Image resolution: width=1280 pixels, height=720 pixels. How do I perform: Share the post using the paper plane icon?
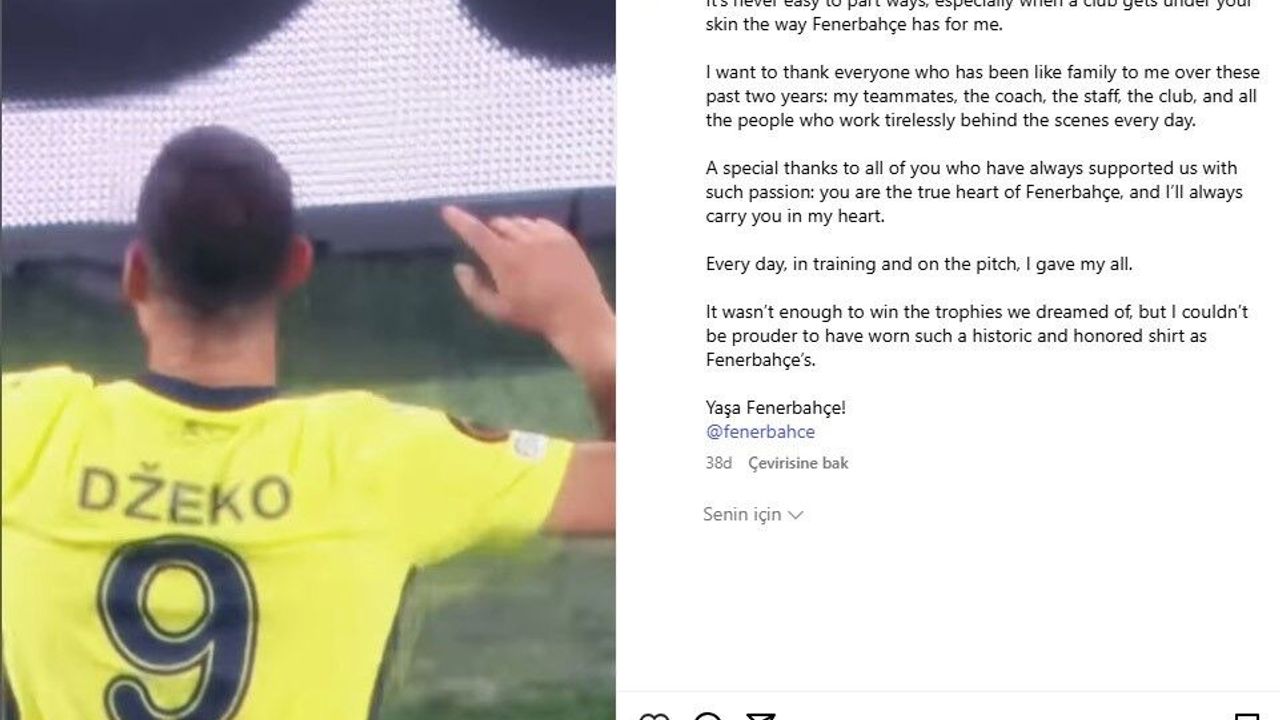(x=761, y=716)
